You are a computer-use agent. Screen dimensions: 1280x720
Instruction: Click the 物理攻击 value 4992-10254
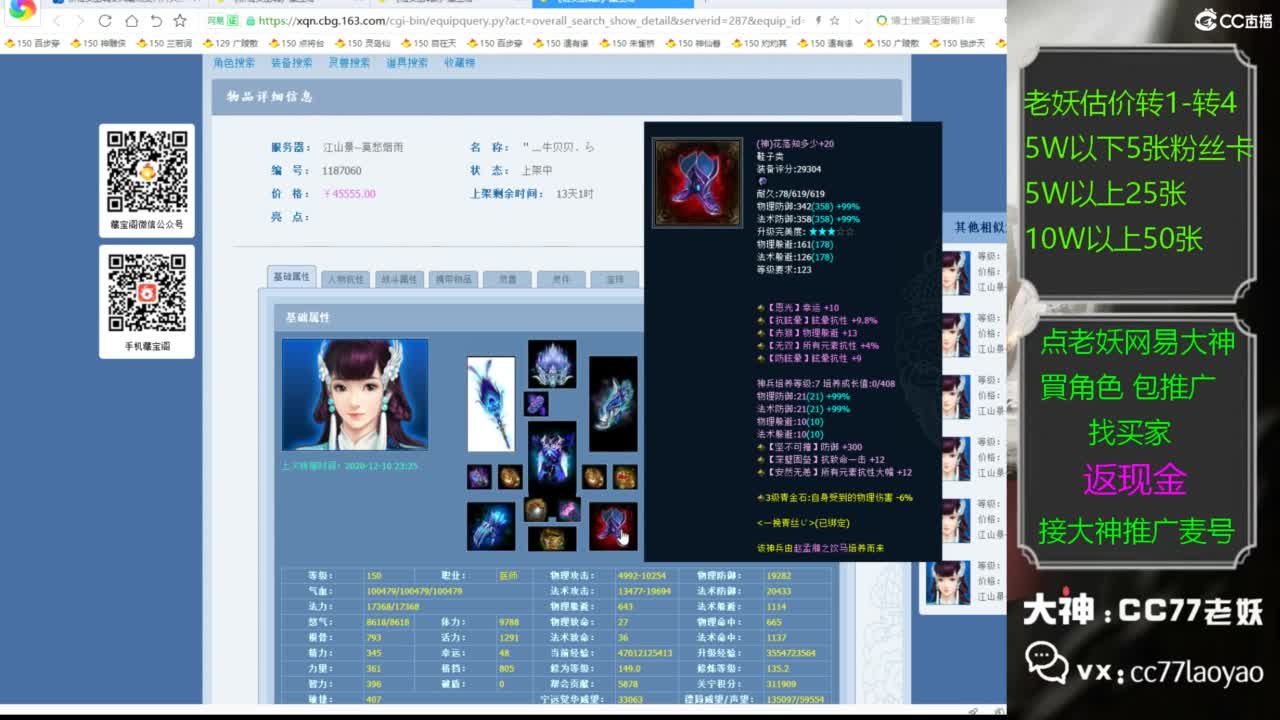pyautogui.click(x=642, y=576)
